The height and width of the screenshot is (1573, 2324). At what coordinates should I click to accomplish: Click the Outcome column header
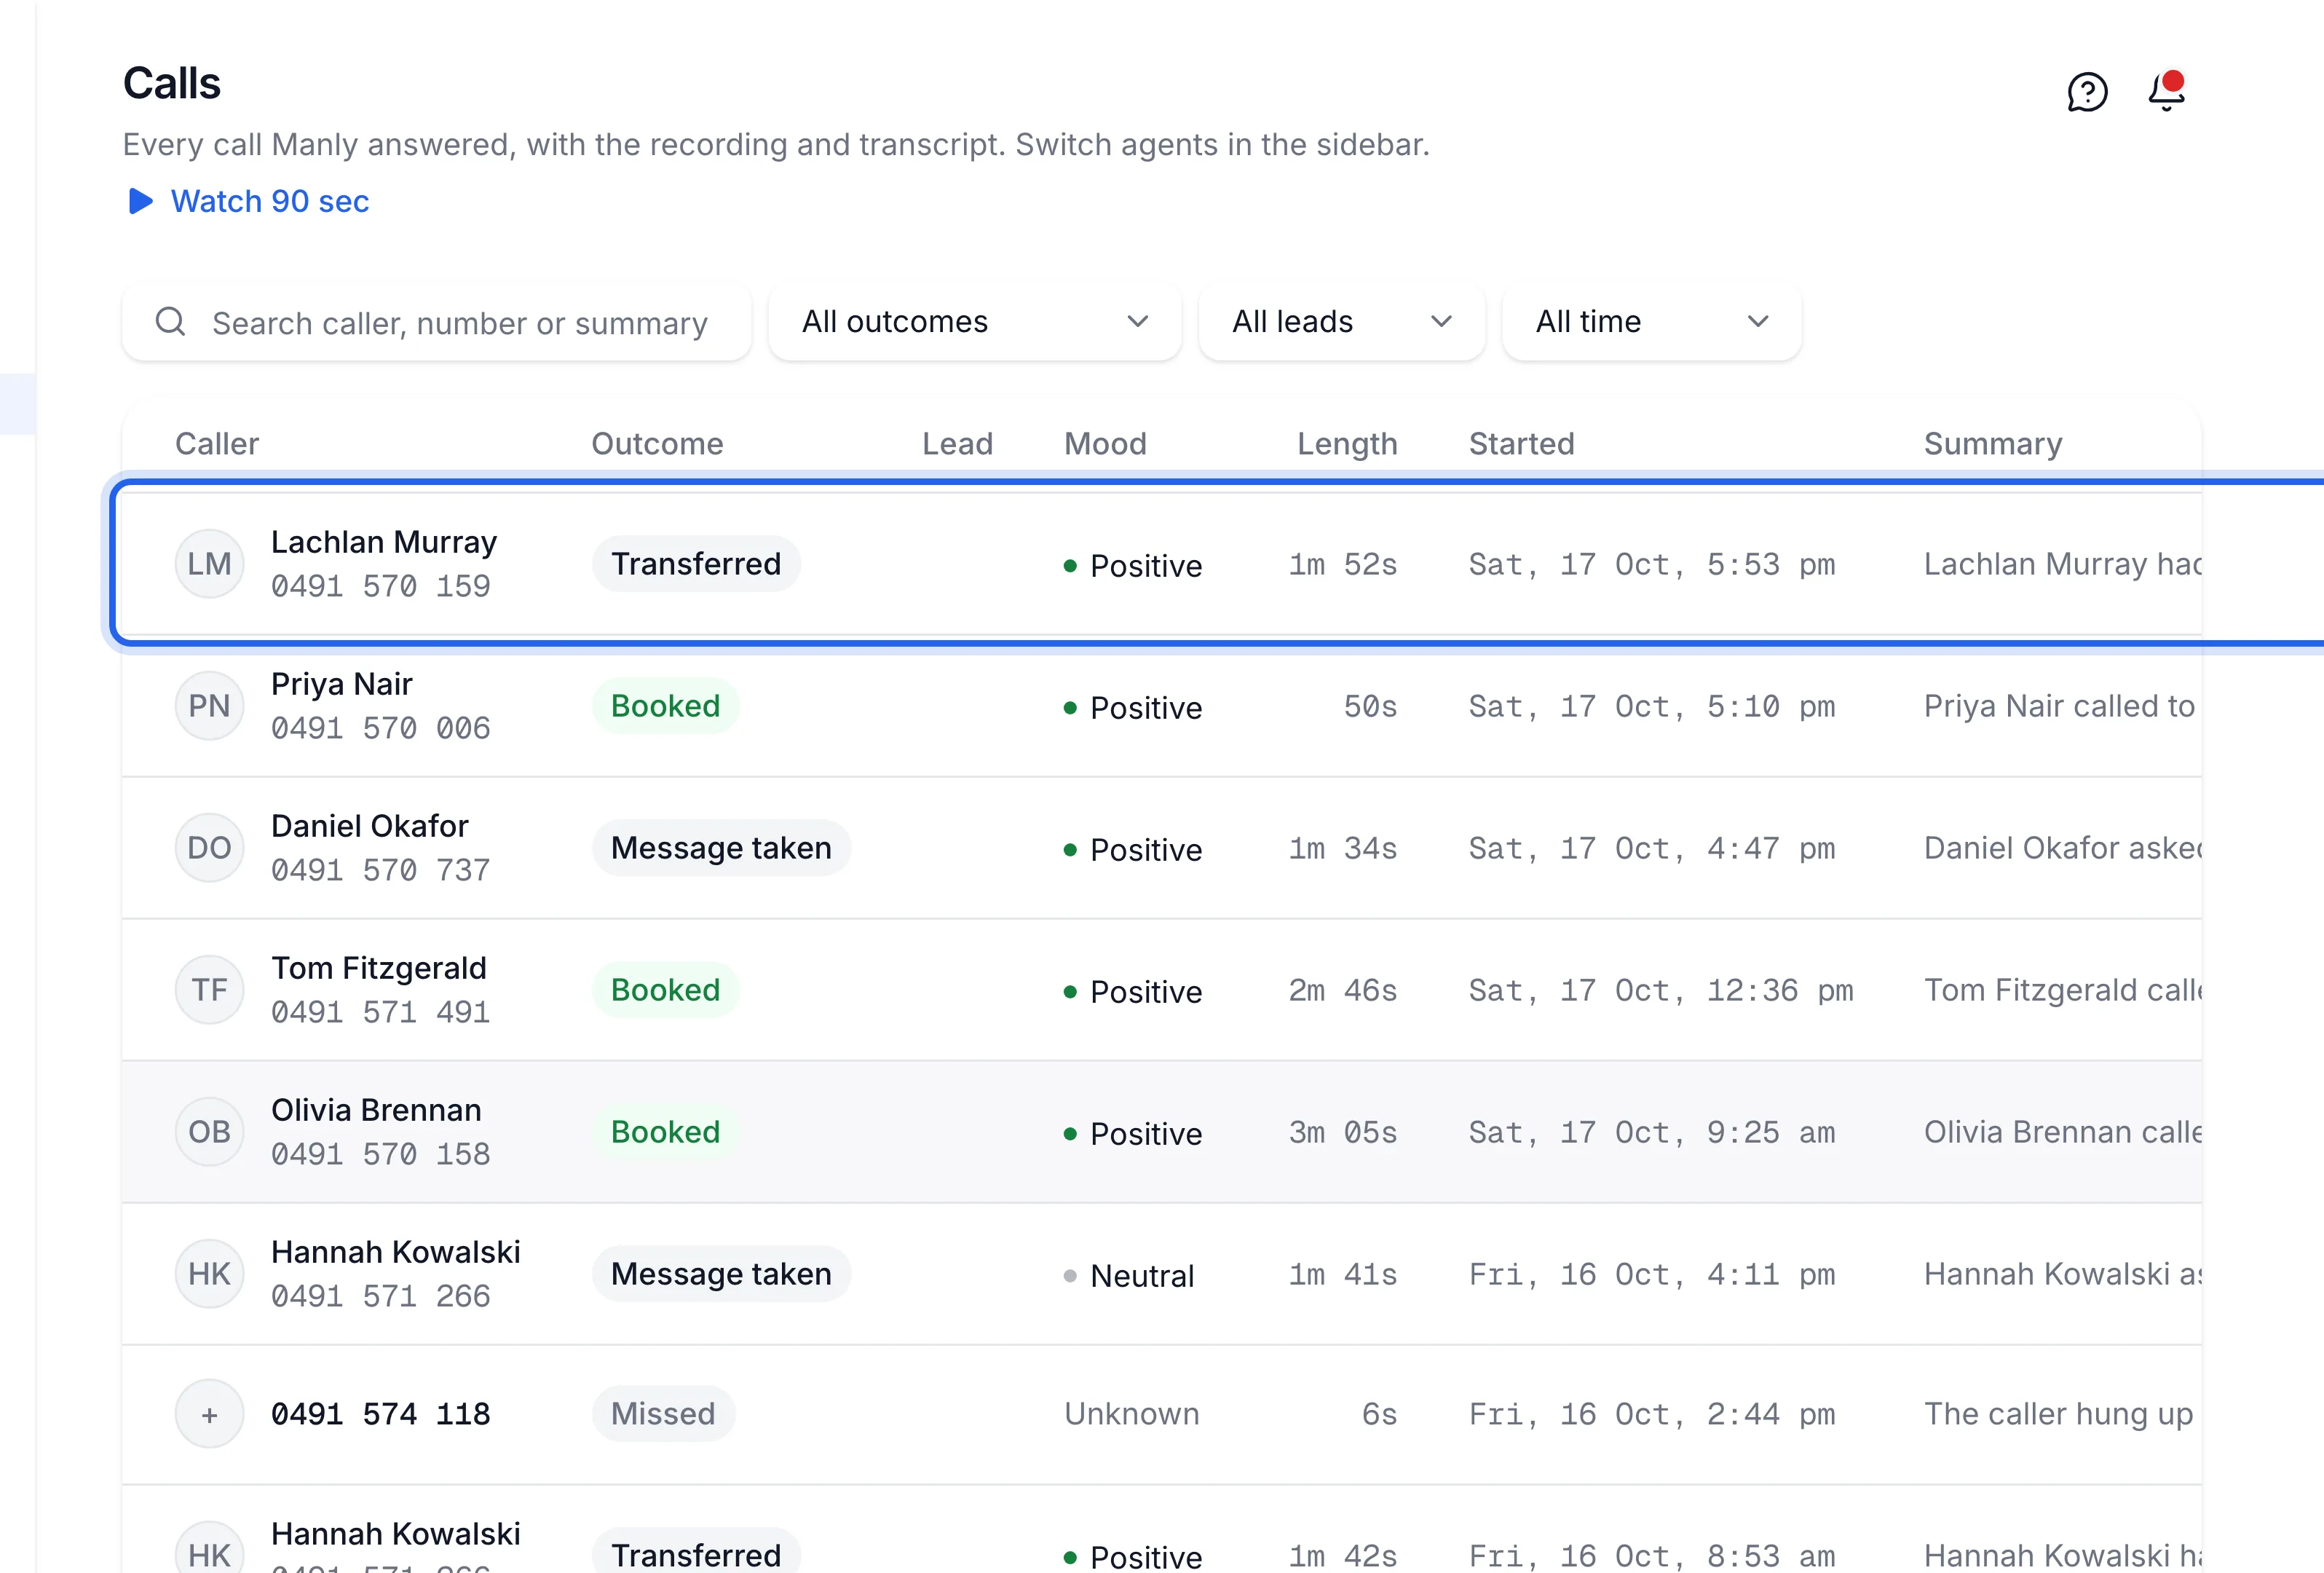coord(657,444)
